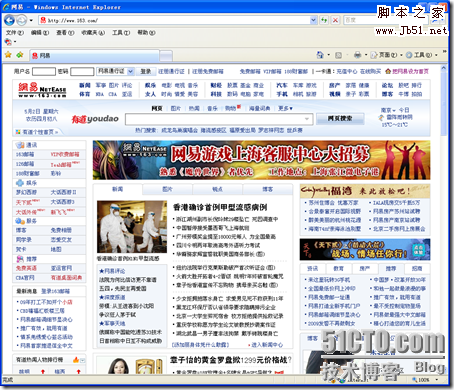Screen dimensions: 454x390
Task: Click the hazmat workers news photo thumbnail
Action: (132, 226)
